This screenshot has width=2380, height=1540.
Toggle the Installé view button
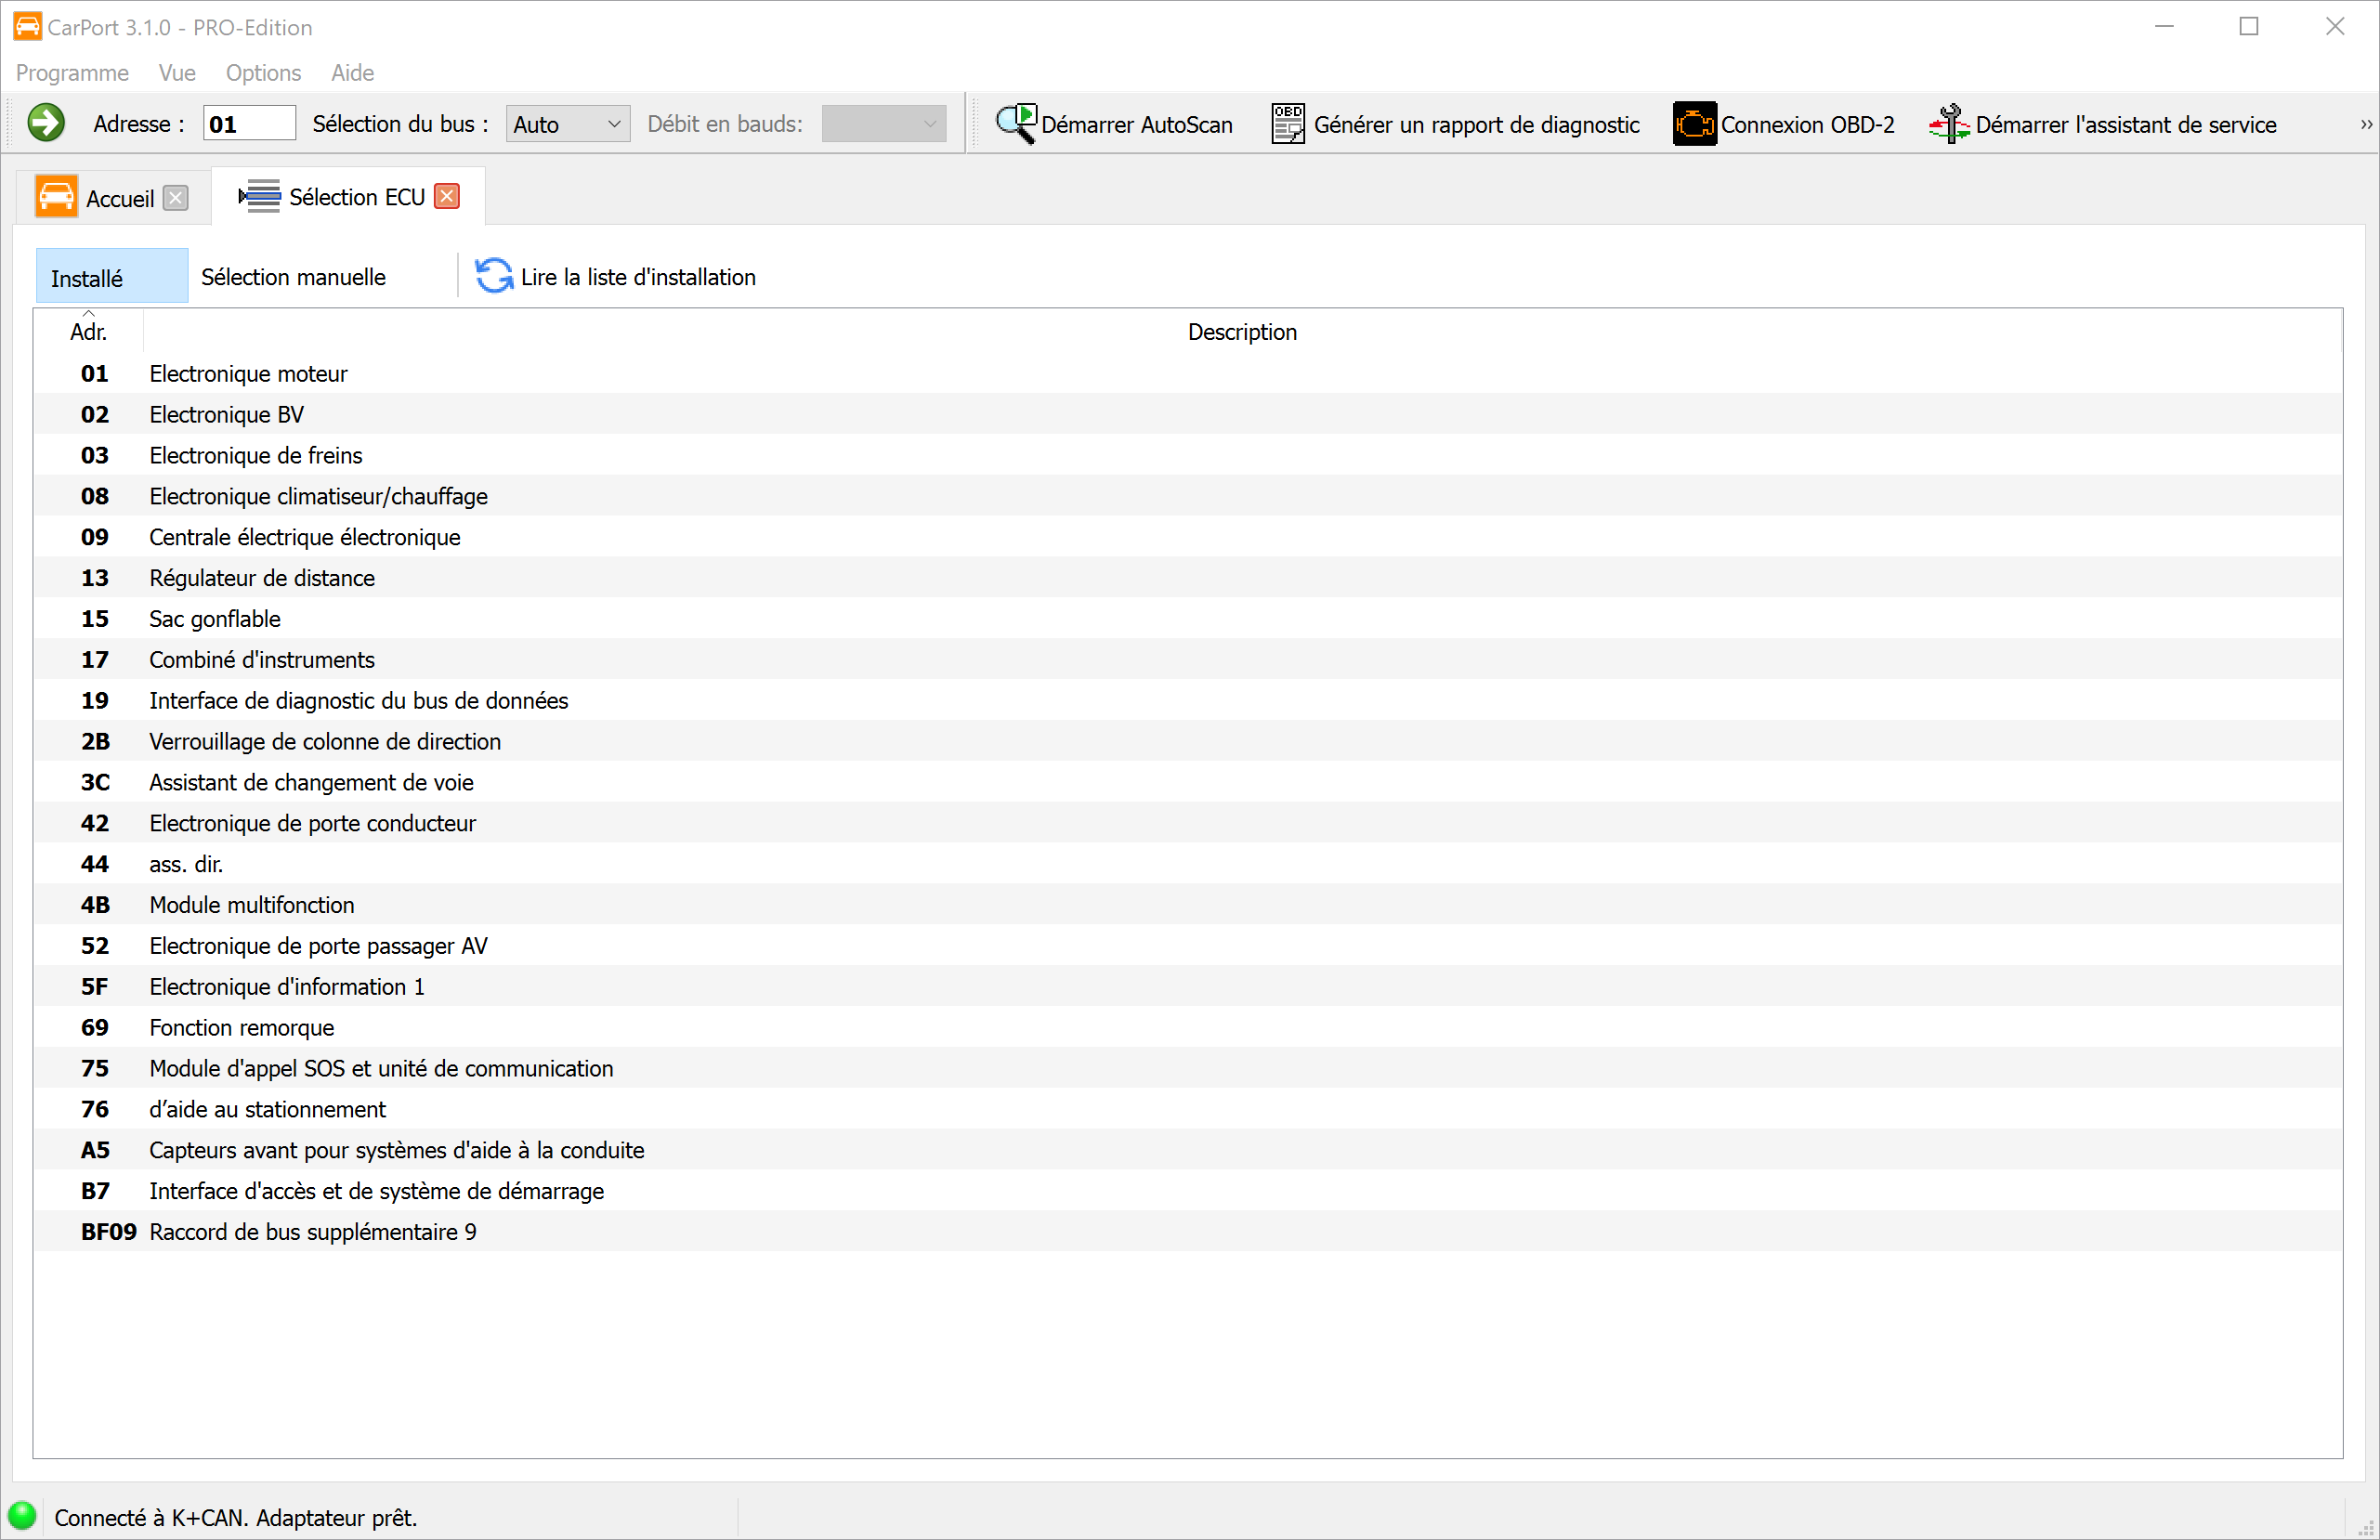tap(111, 277)
